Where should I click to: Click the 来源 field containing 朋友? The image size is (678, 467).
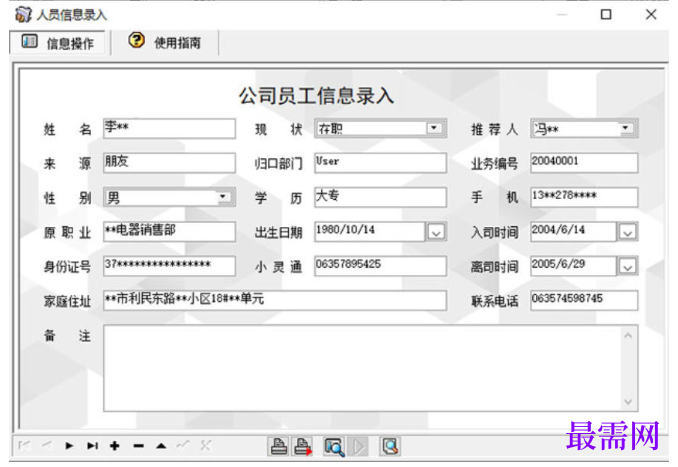(170, 163)
